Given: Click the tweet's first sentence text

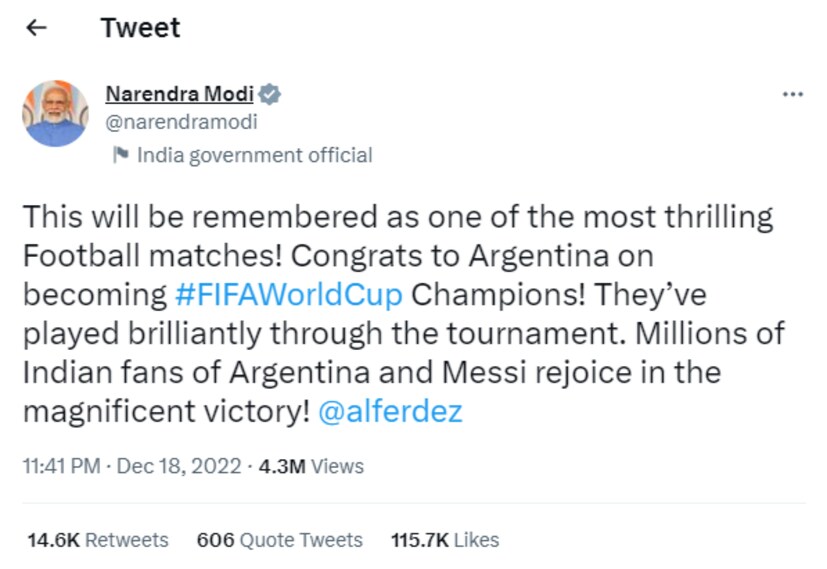Looking at the screenshot, I should click(x=398, y=217).
